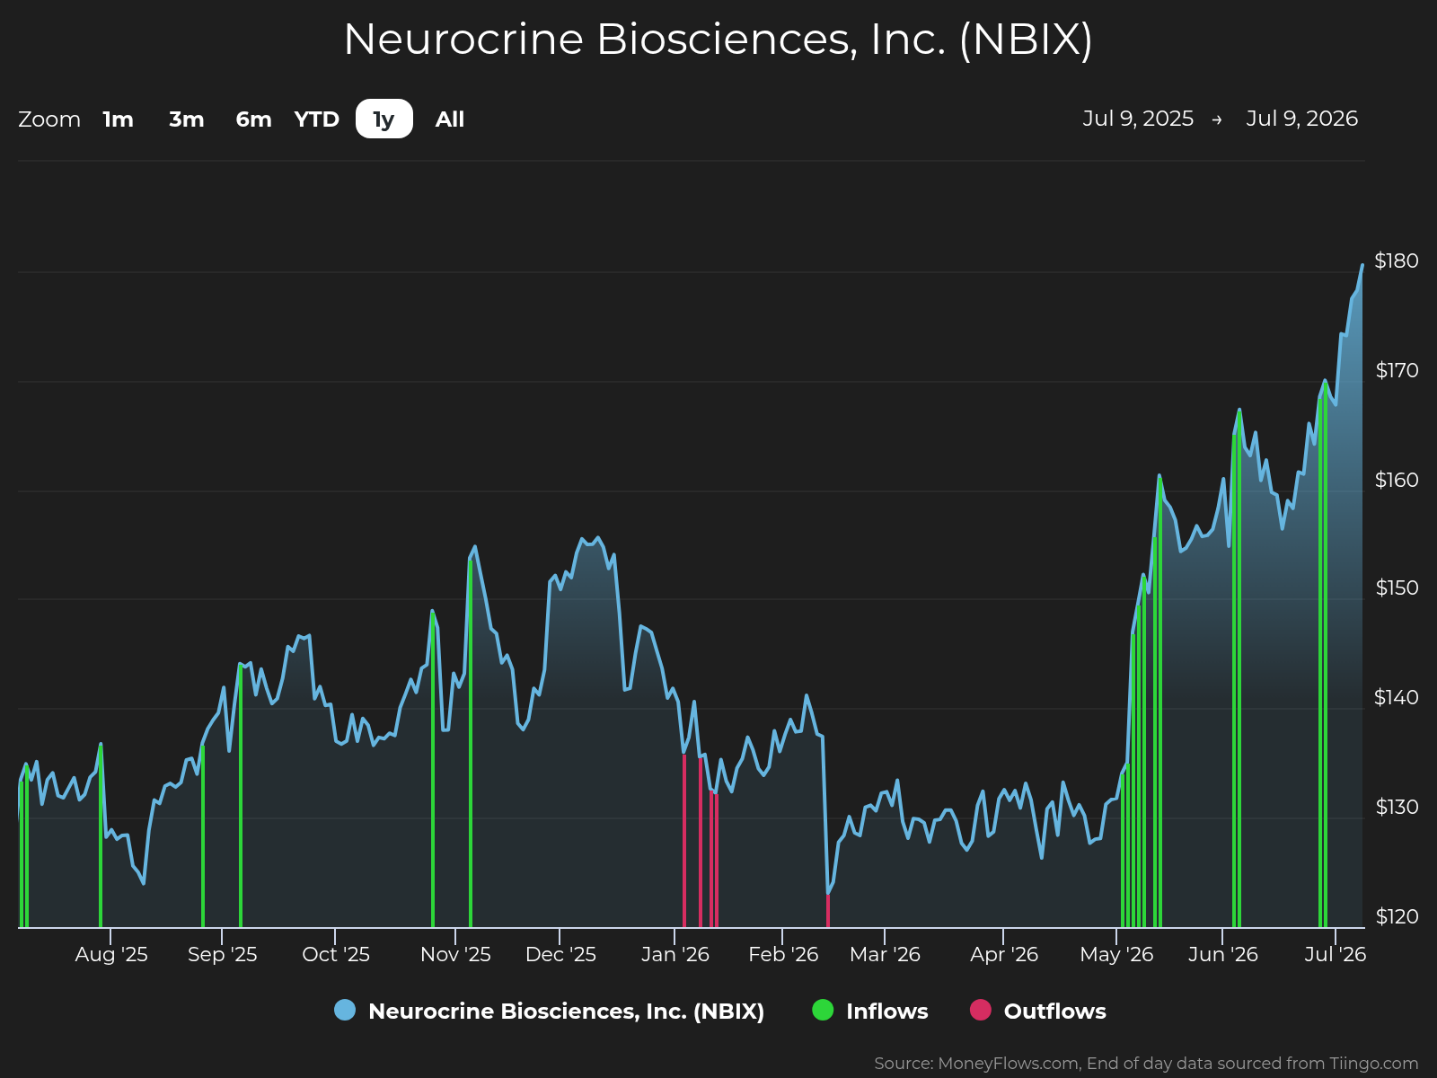Click the $160 y-axis label
Screen dimensions: 1437x1078
(1396, 480)
